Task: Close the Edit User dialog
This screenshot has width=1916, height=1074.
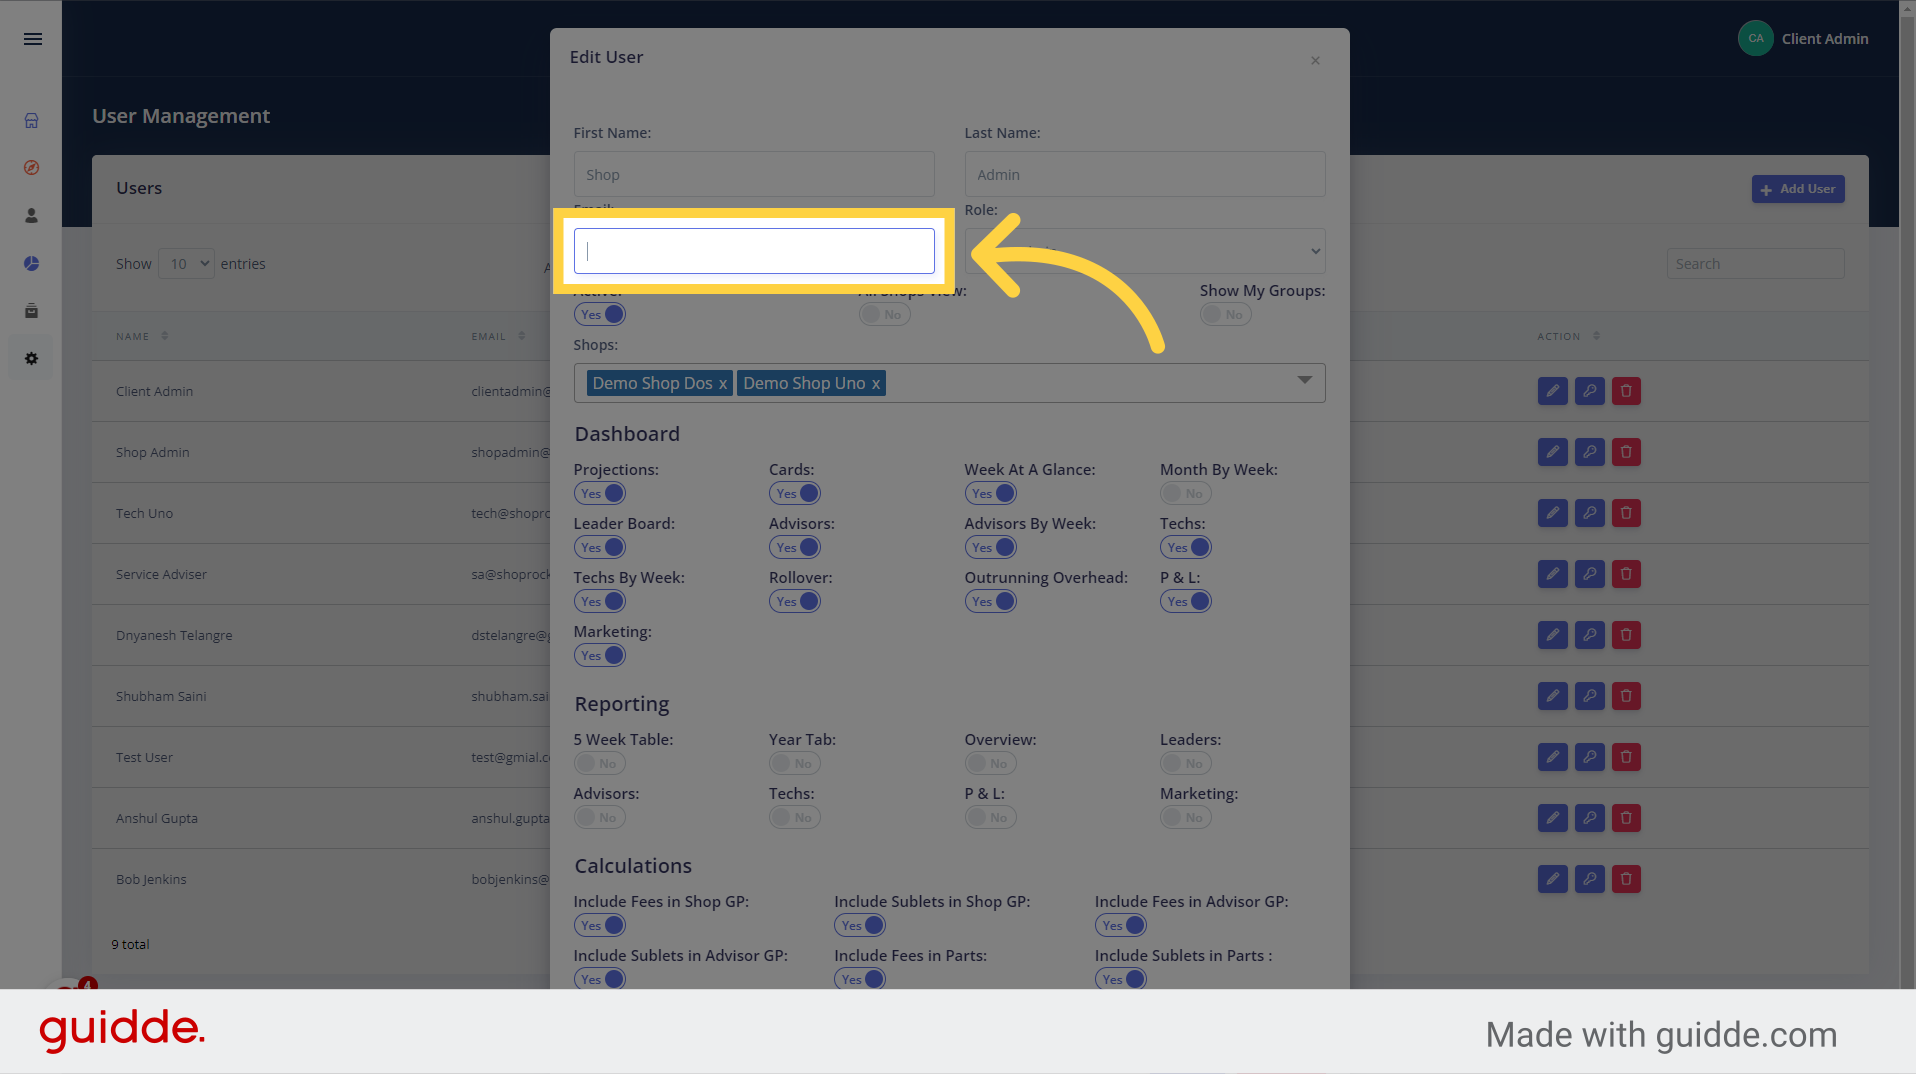Action: click(1315, 61)
